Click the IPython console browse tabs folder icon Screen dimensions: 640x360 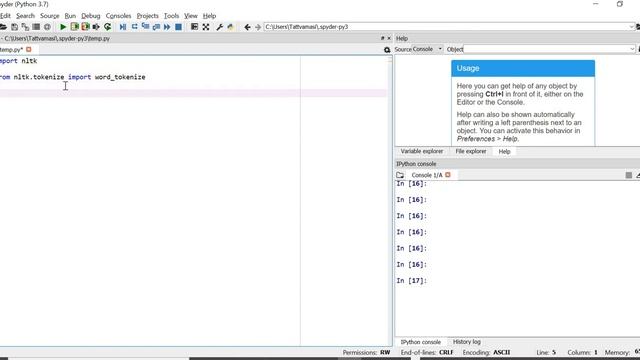tap(400, 175)
